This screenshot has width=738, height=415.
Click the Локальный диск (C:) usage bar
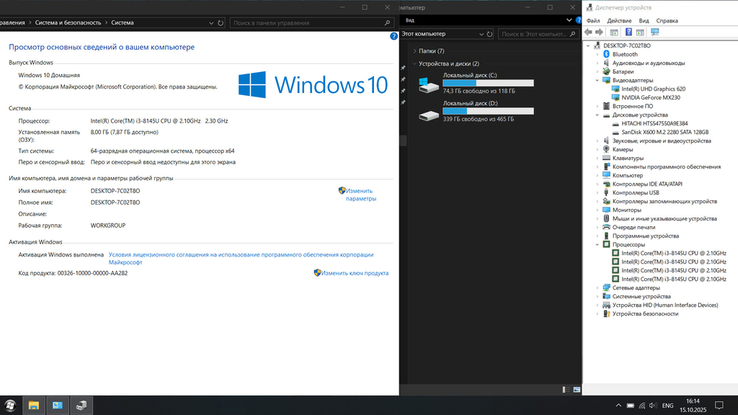(488, 83)
